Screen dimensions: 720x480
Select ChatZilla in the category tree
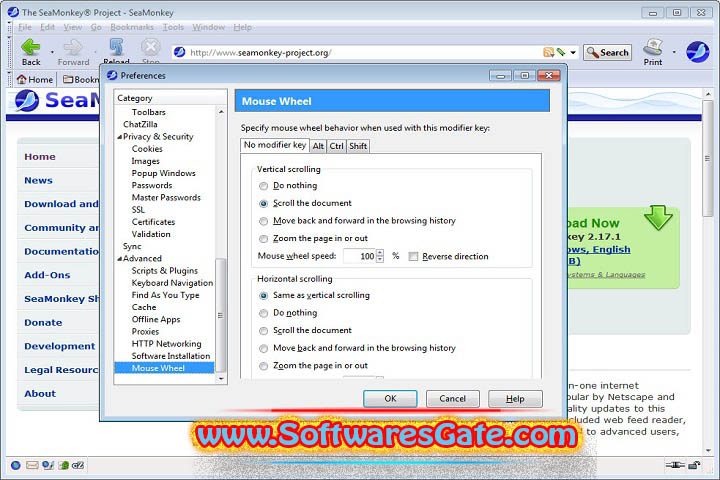140,124
